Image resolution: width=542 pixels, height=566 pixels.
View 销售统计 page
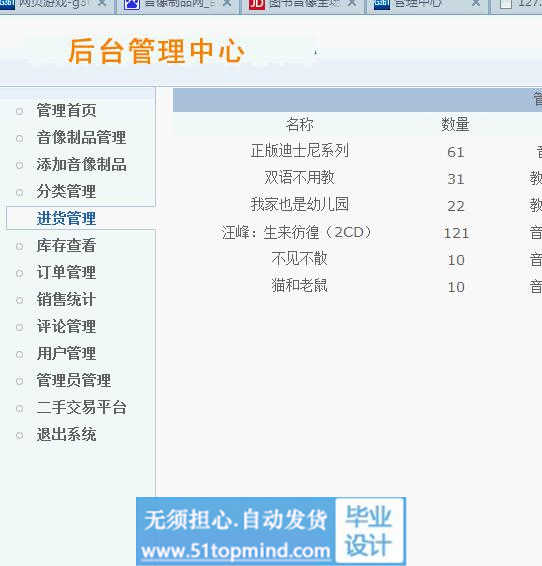66,300
